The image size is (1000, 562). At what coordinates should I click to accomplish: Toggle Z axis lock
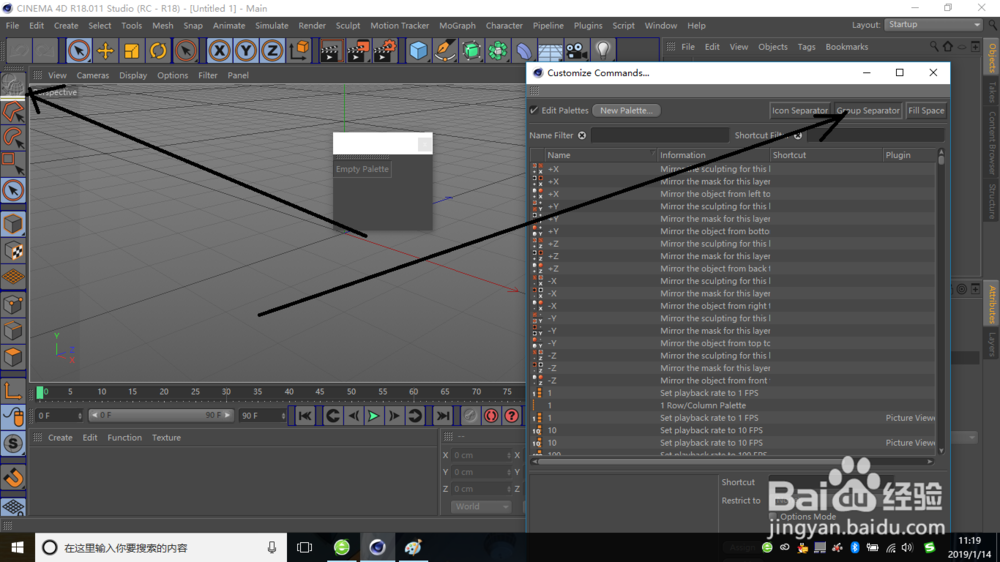coord(272,50)
